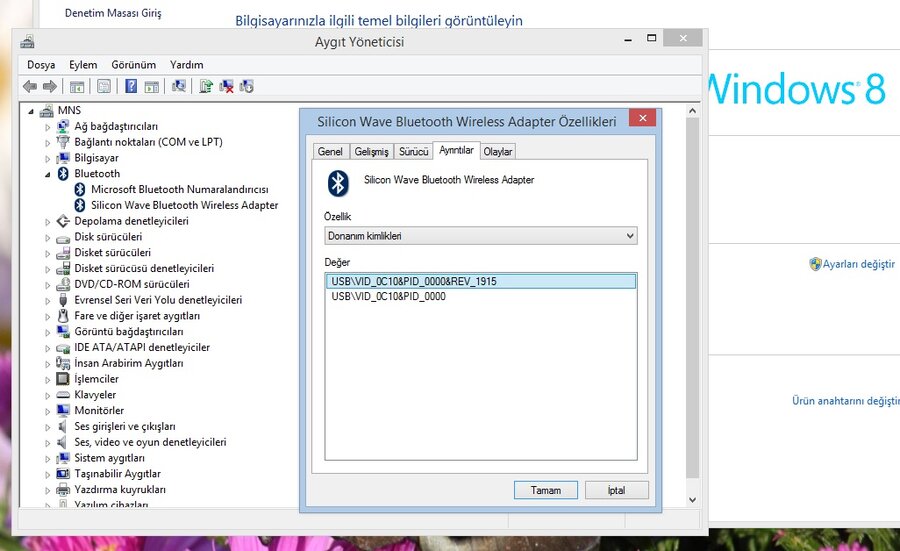Expand Disk sürücüleri node
The image size is (900, 551).
pyautogui.click(x=48, y=238)
